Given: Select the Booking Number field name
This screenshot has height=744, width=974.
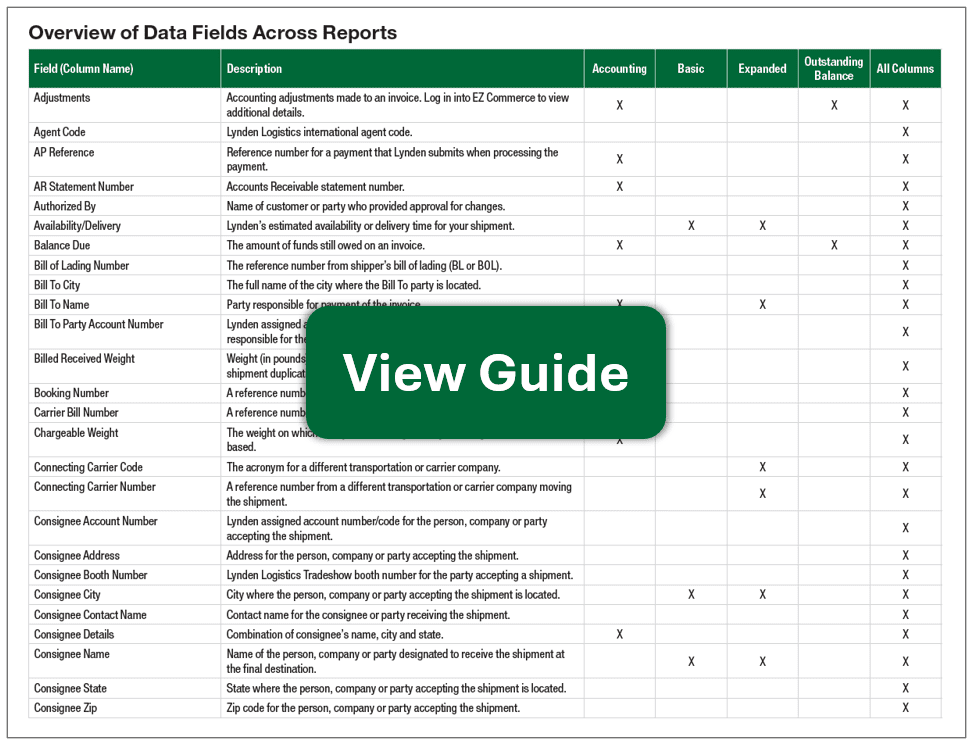Looking at the screenshot, I should pyautogui.click(x=71, y=393).
